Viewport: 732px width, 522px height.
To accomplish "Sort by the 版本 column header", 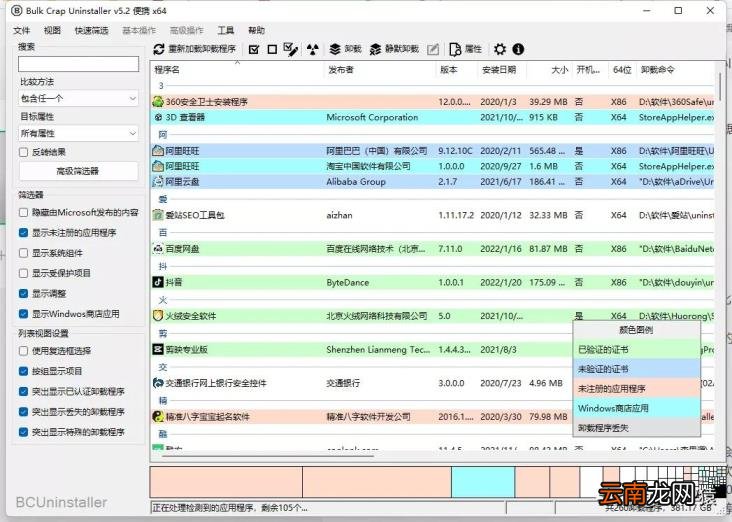I will (x=457, y=70).
